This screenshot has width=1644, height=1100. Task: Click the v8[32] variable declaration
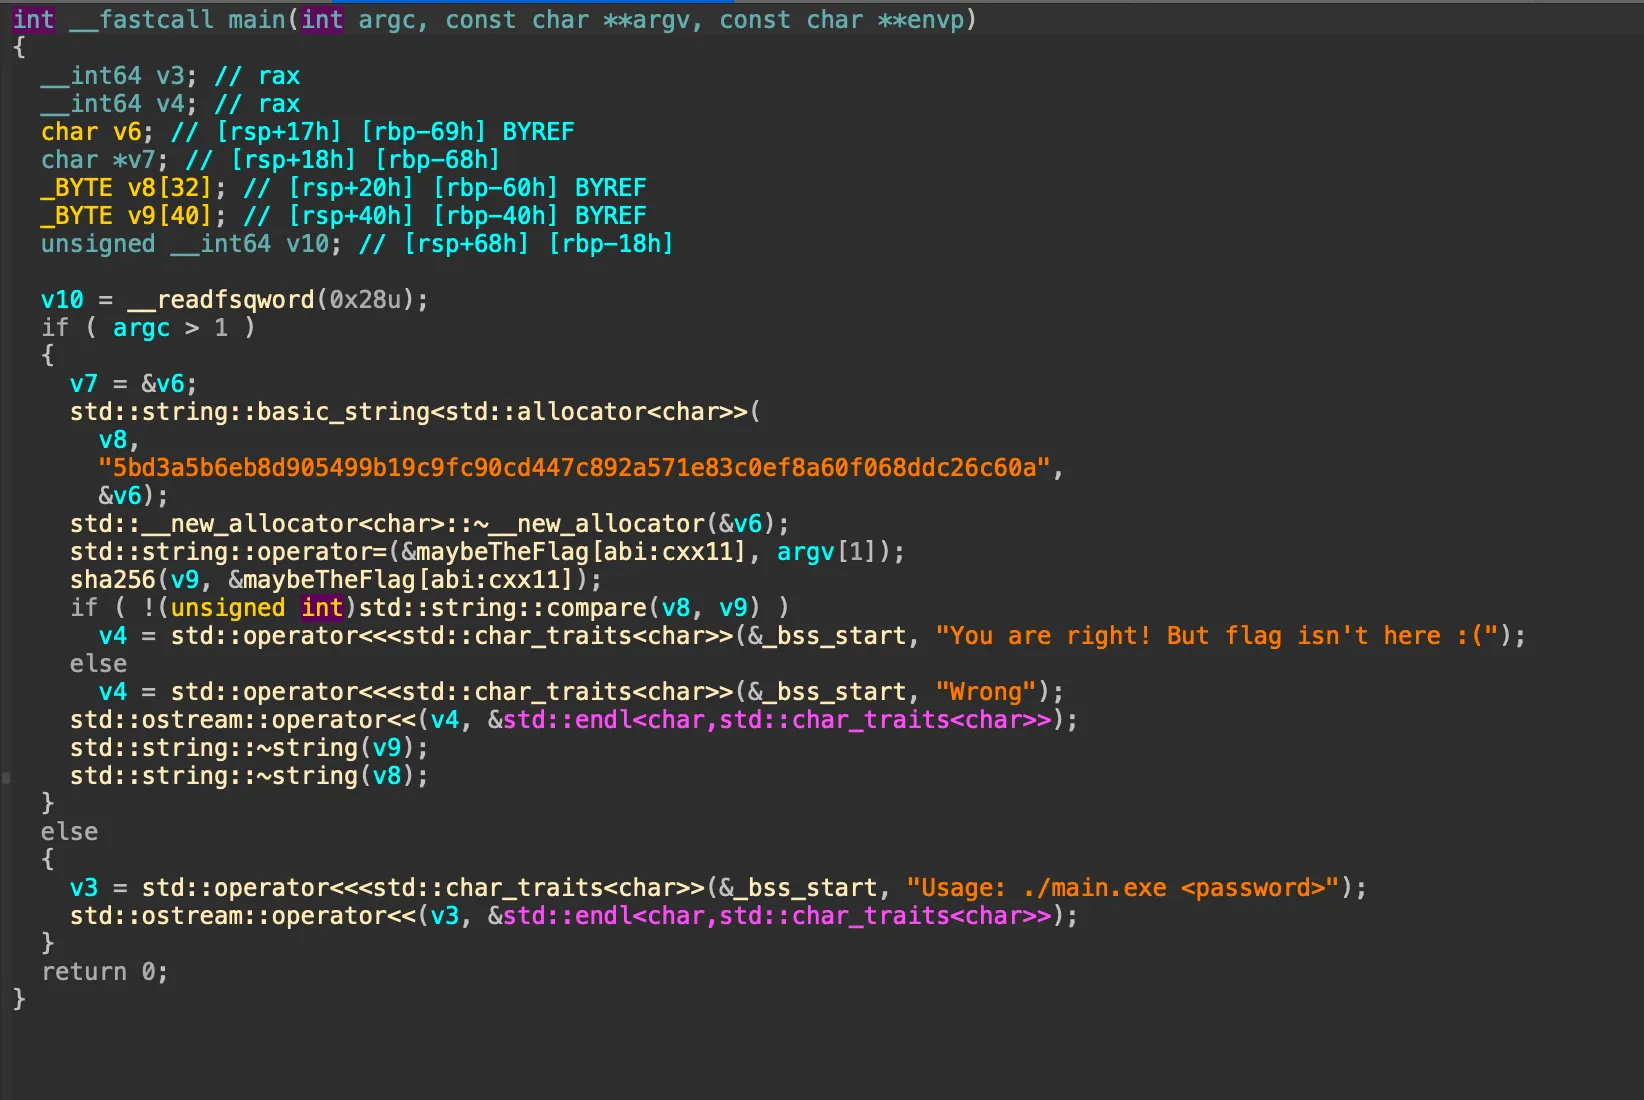(134, 188)
